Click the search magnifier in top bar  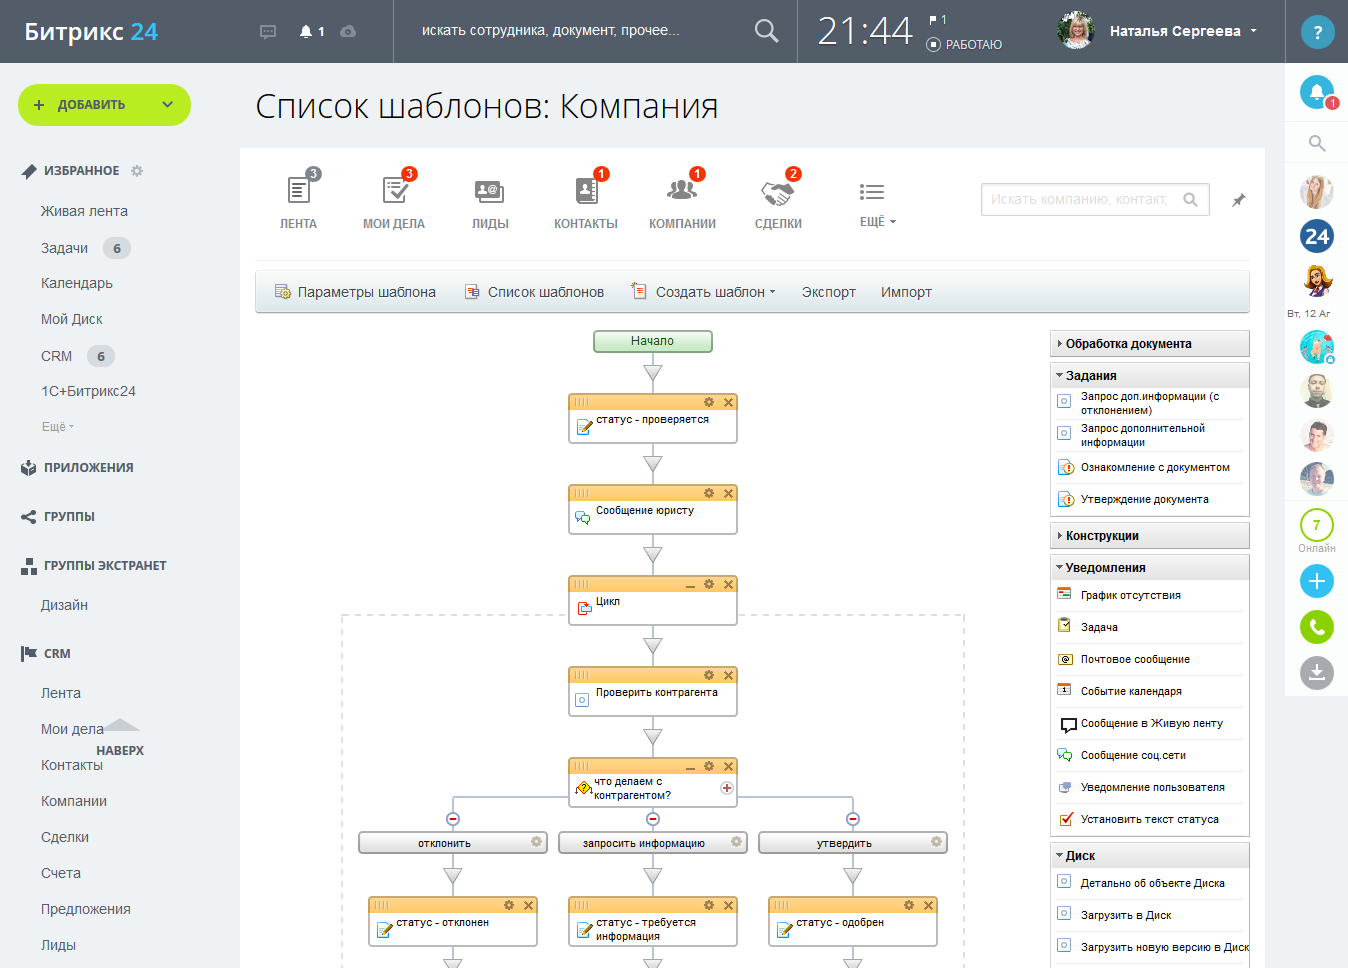point(766,31)
